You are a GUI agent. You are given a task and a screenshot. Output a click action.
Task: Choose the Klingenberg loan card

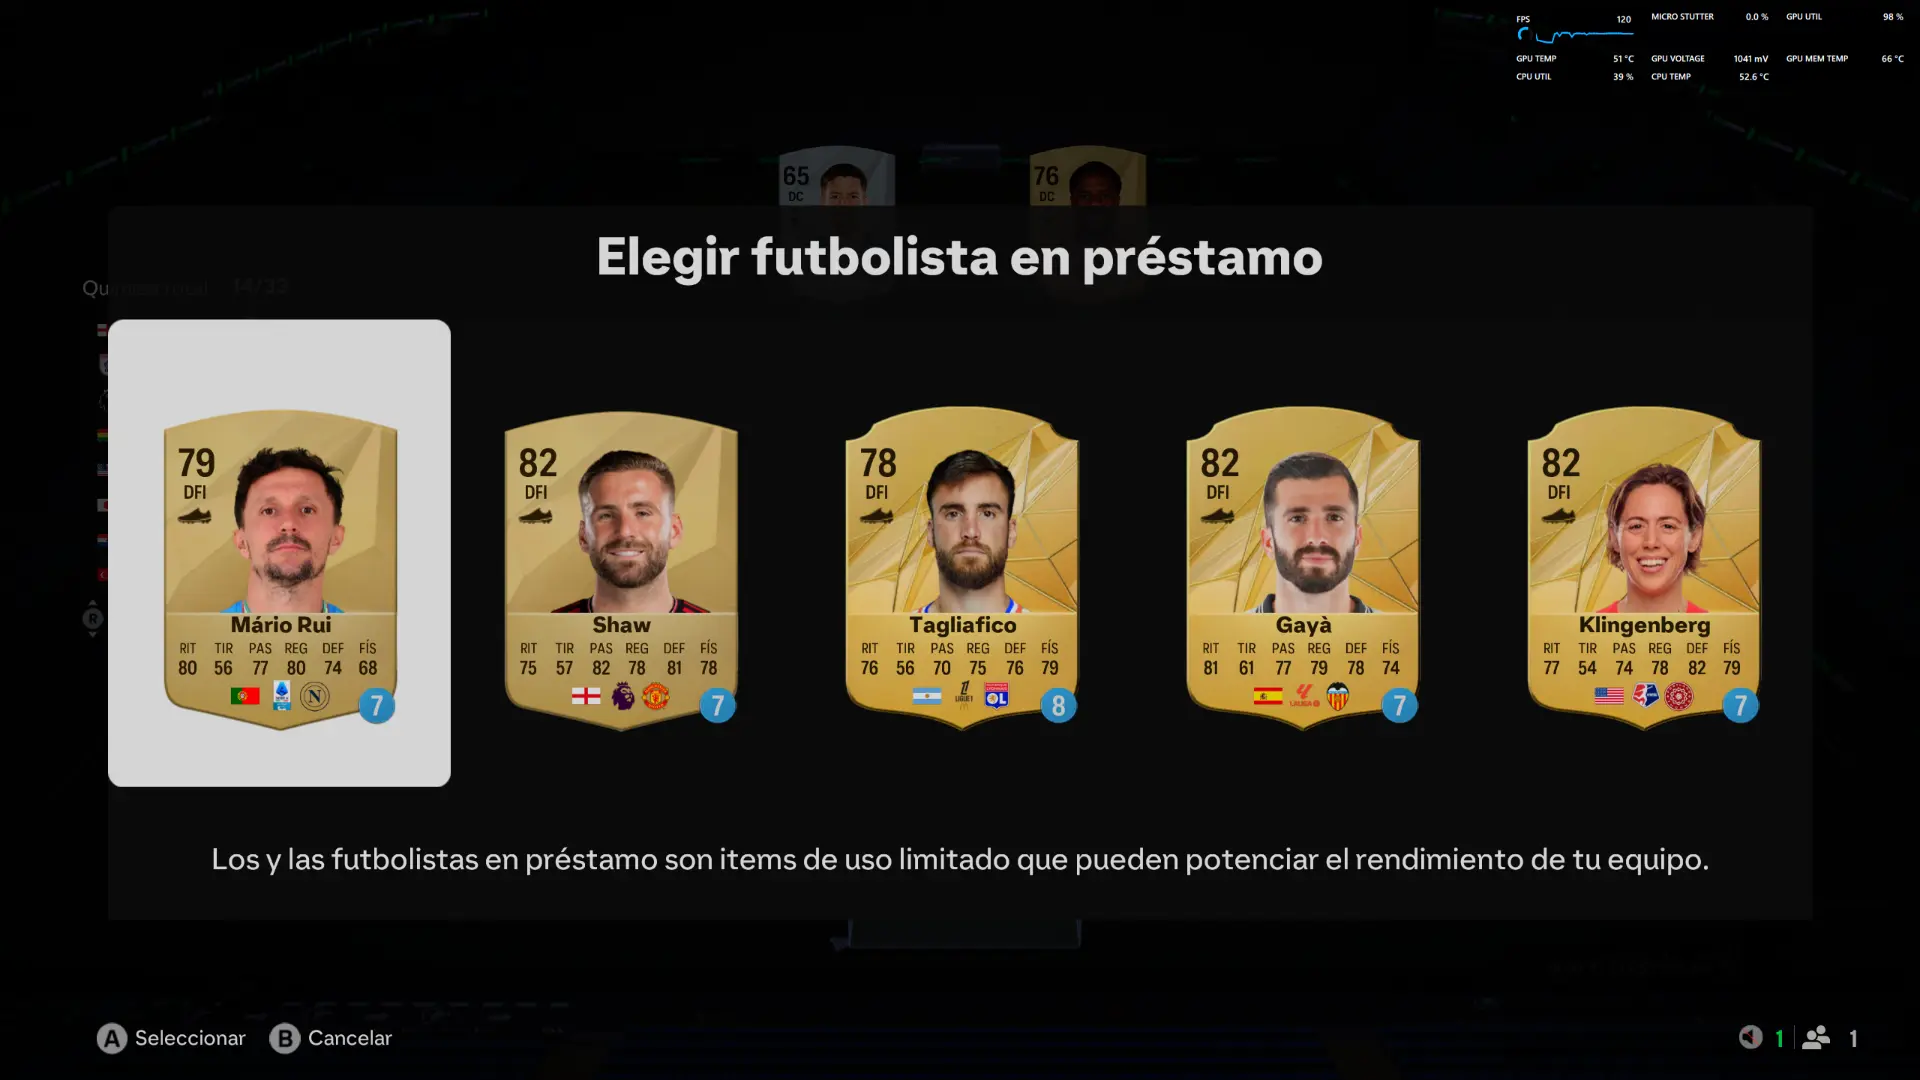[1644, 568]
